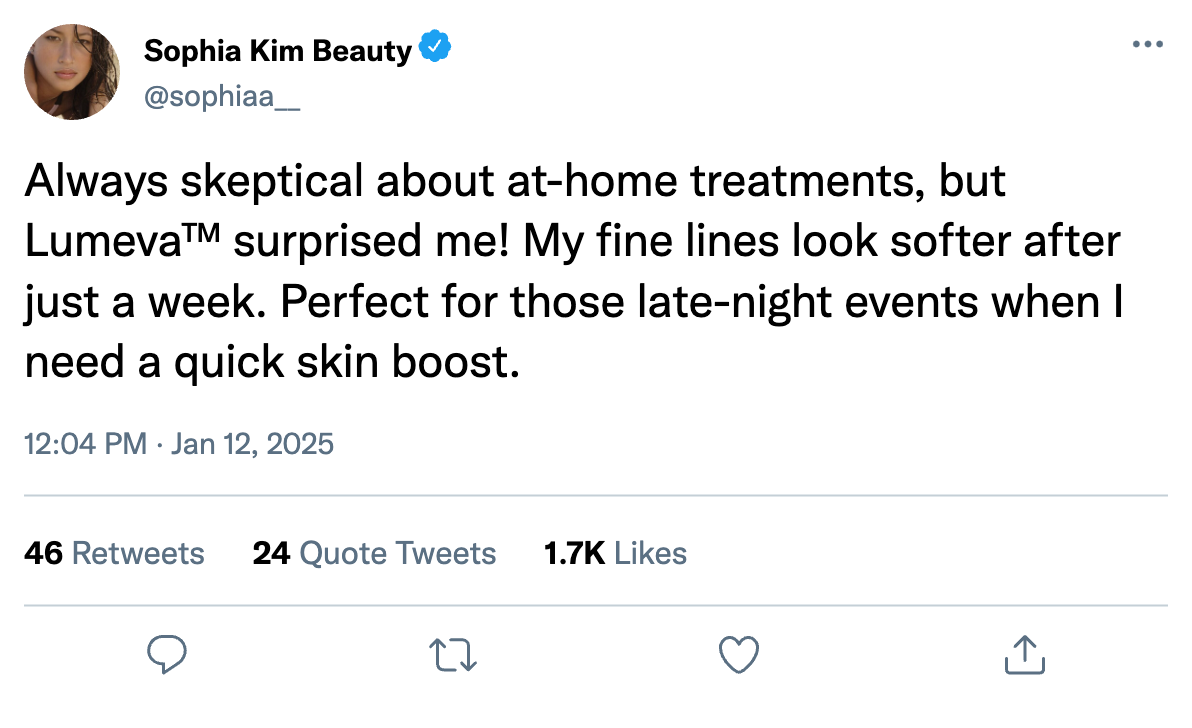Open the three-dot more options menu
The height and width of the screenshot is (728, 1192).
(1147, 44)
